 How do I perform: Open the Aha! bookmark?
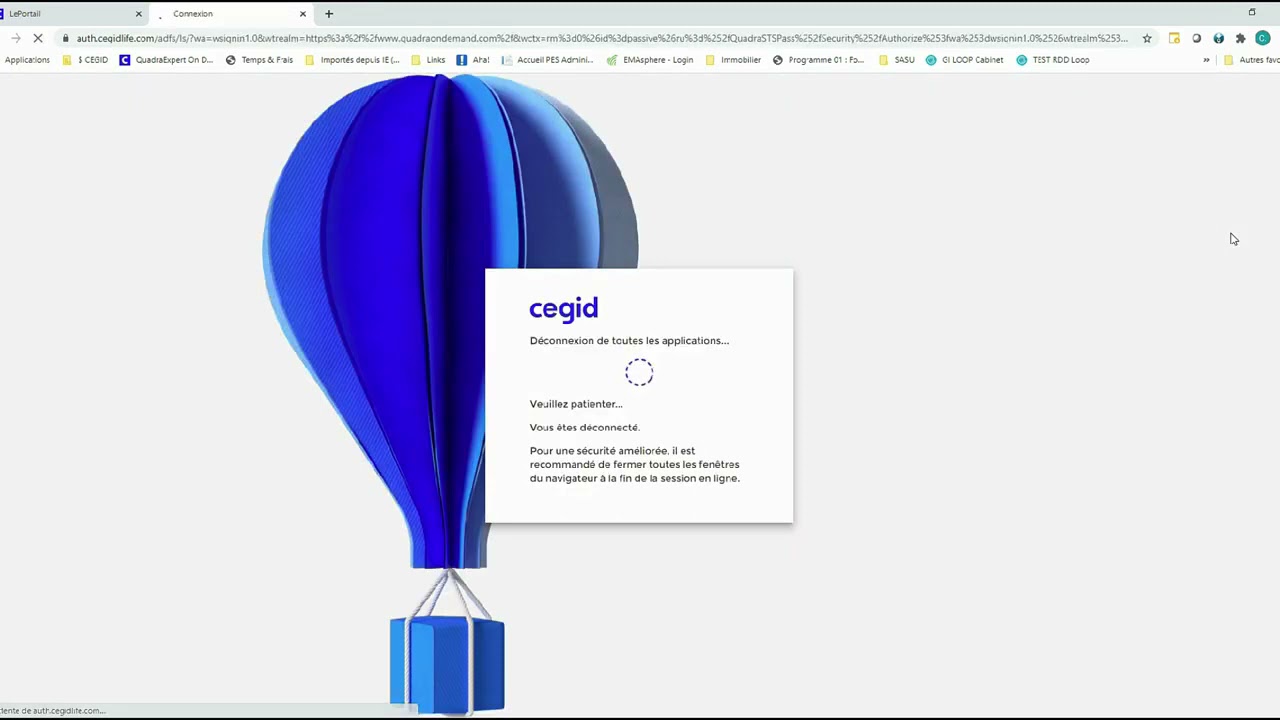point(473,60)
